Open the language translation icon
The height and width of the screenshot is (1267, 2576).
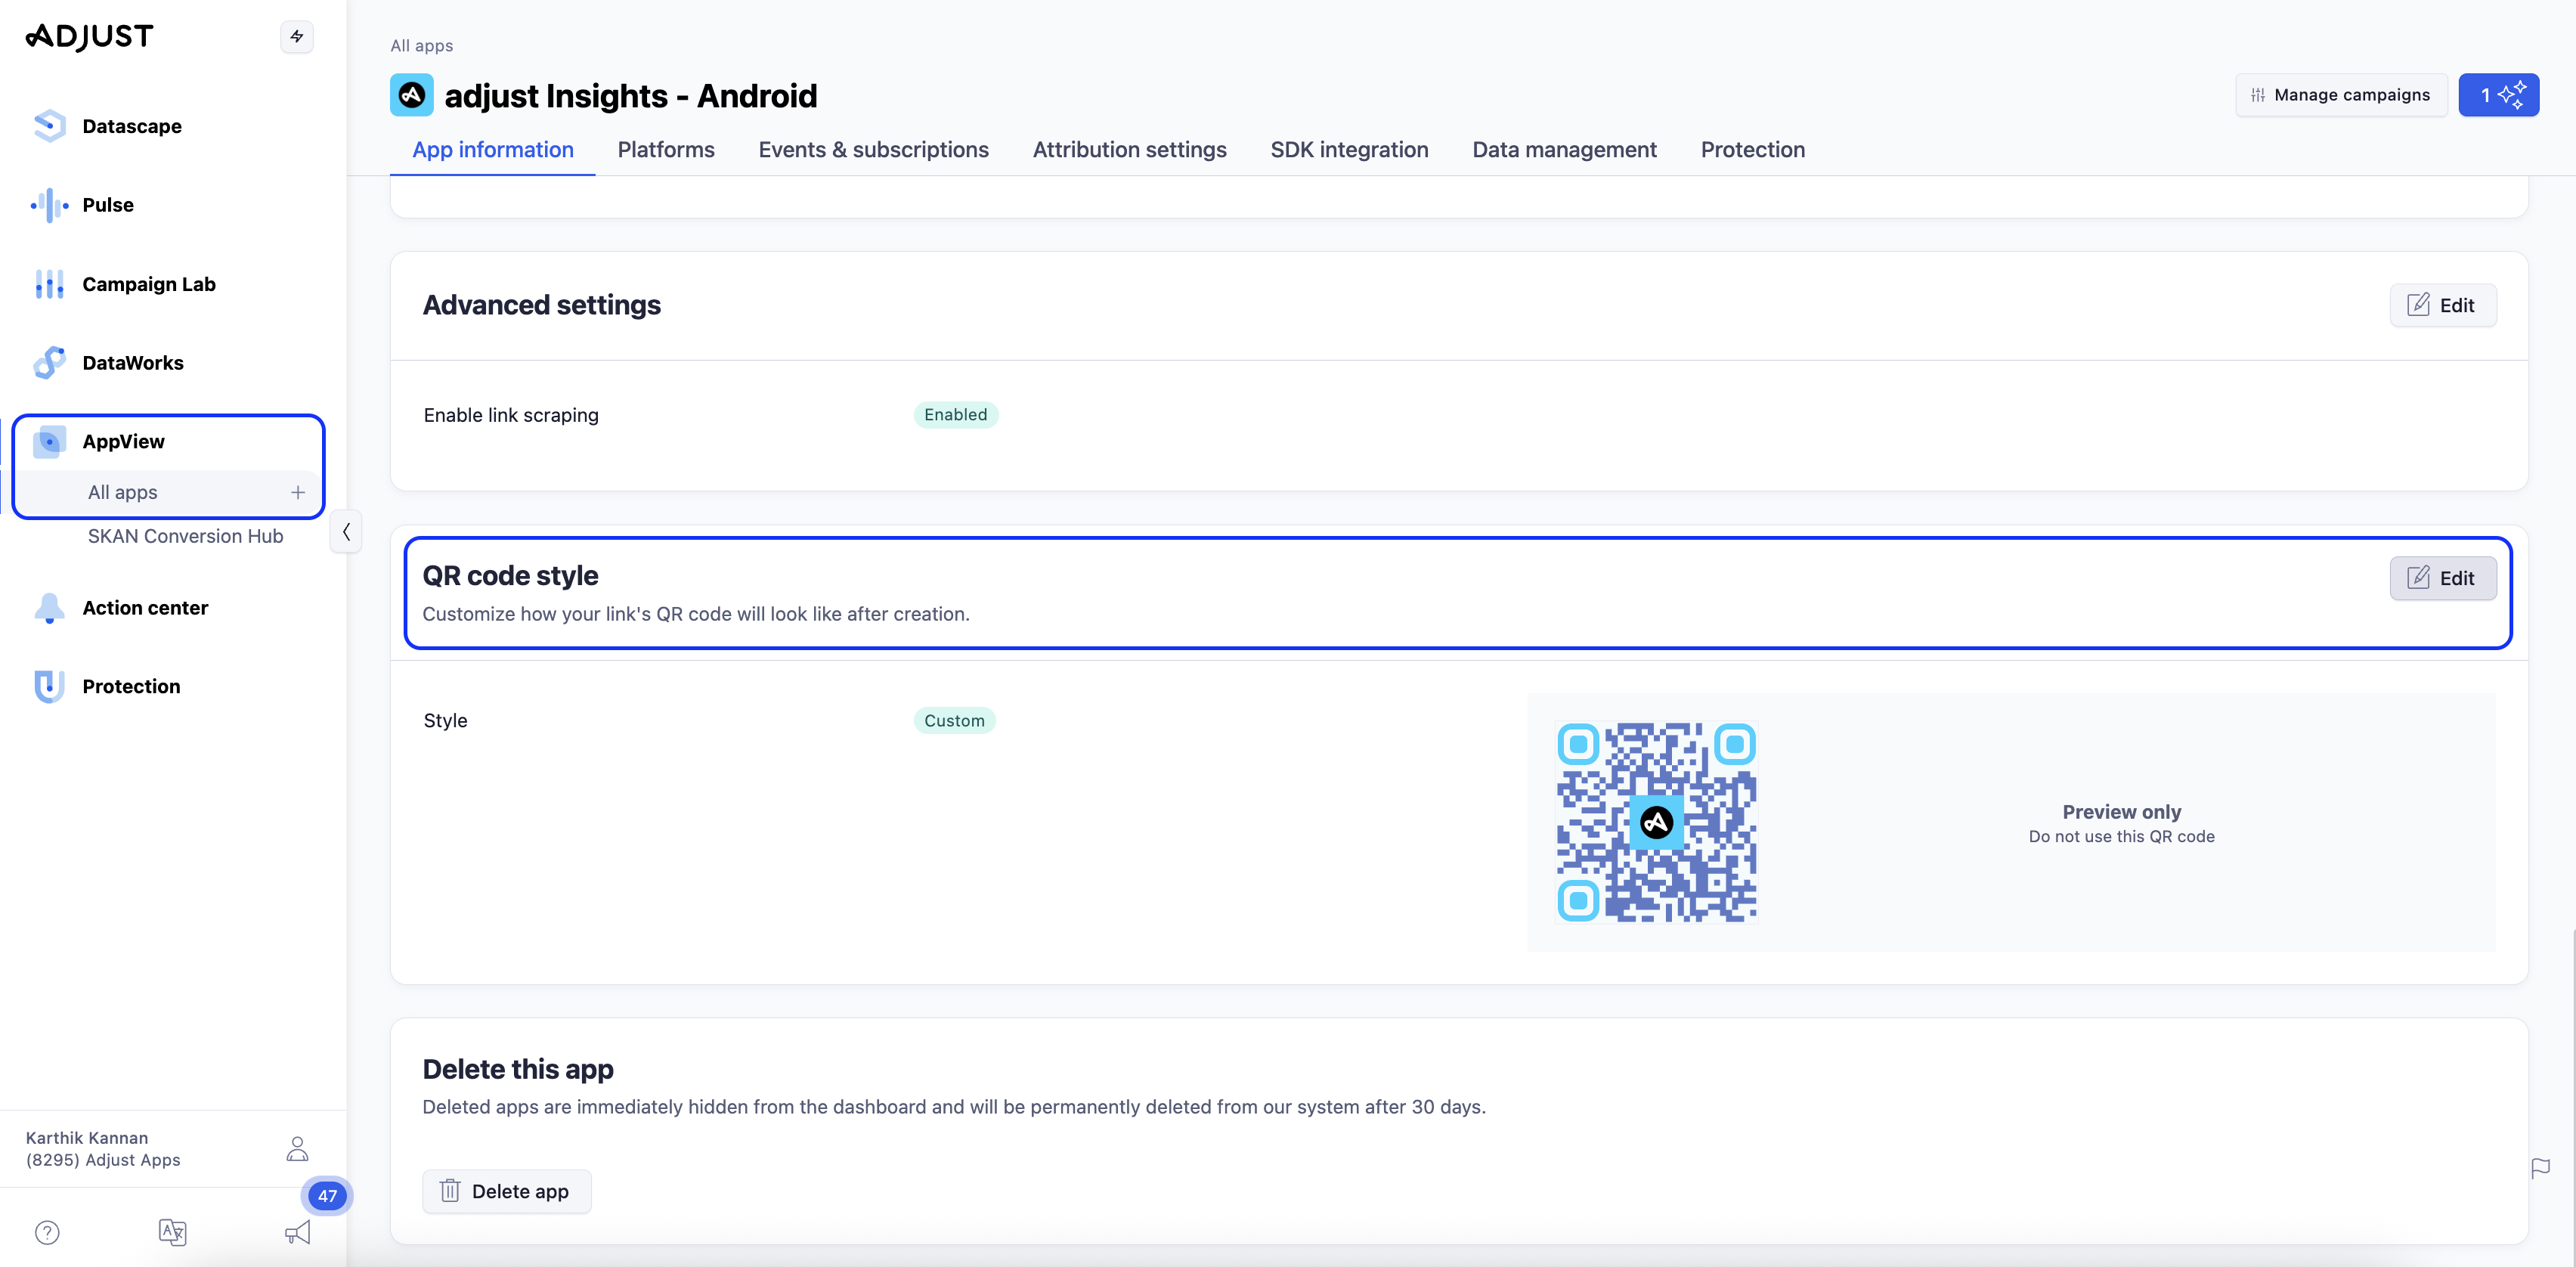[x=172, y=1232]
